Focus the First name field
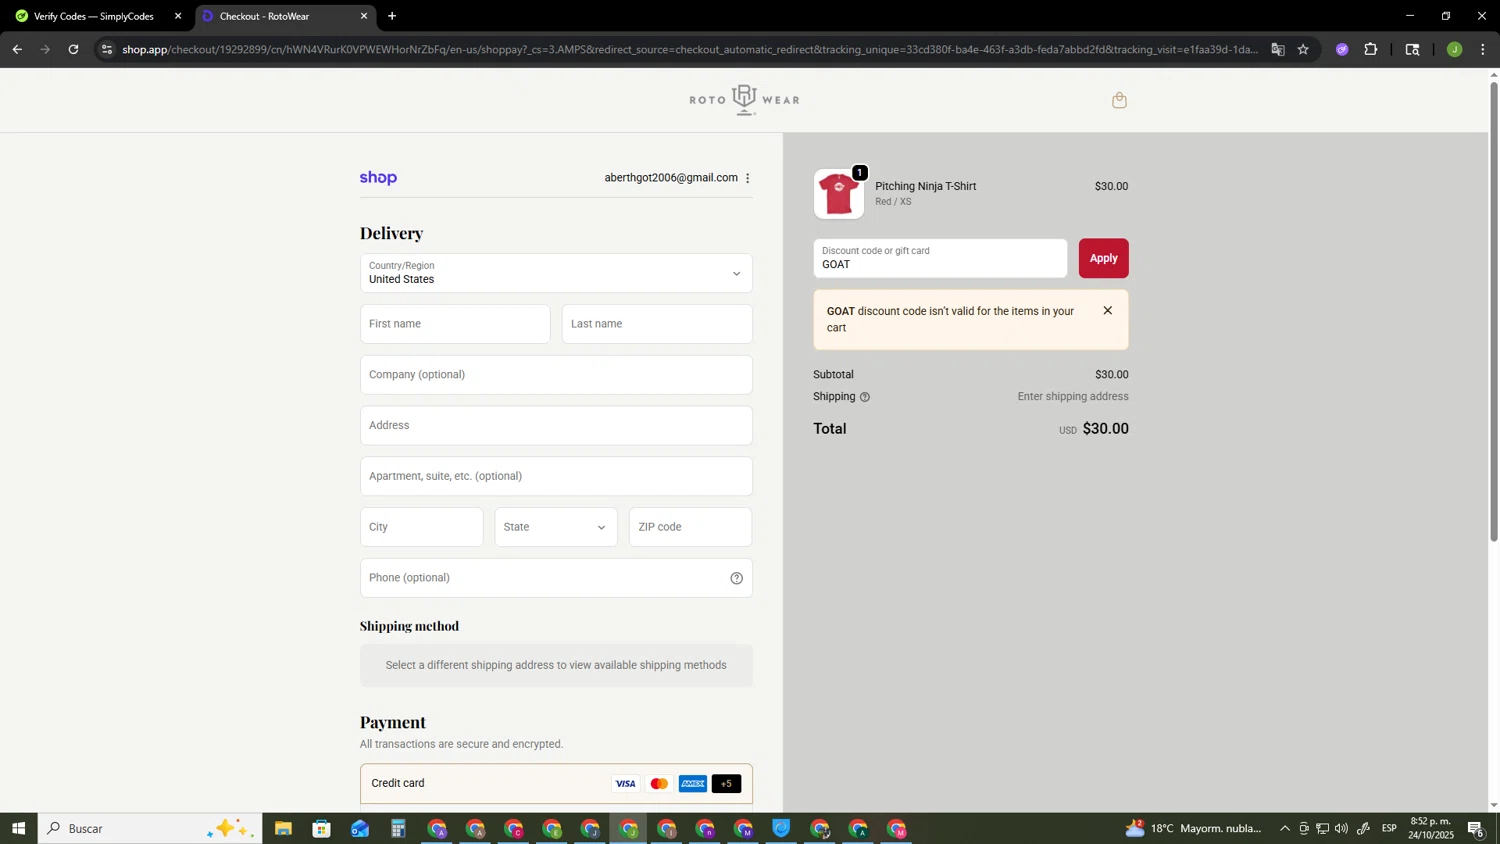 pyautogui.click(x=455, y=324)
